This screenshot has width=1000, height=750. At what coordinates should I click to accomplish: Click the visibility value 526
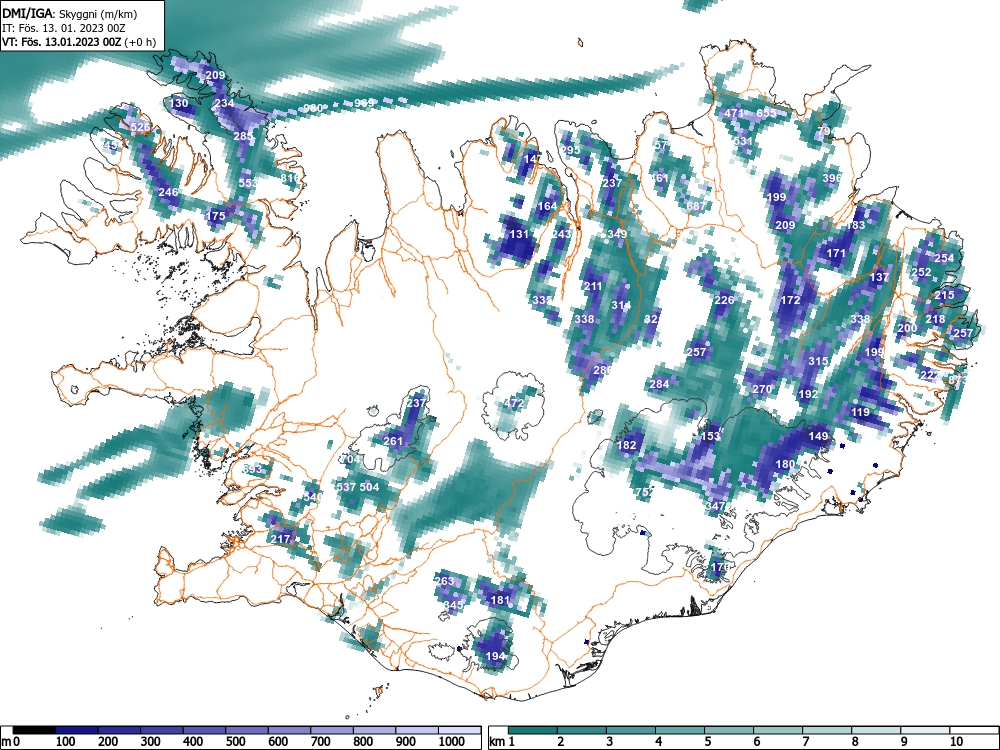[140, 126]
